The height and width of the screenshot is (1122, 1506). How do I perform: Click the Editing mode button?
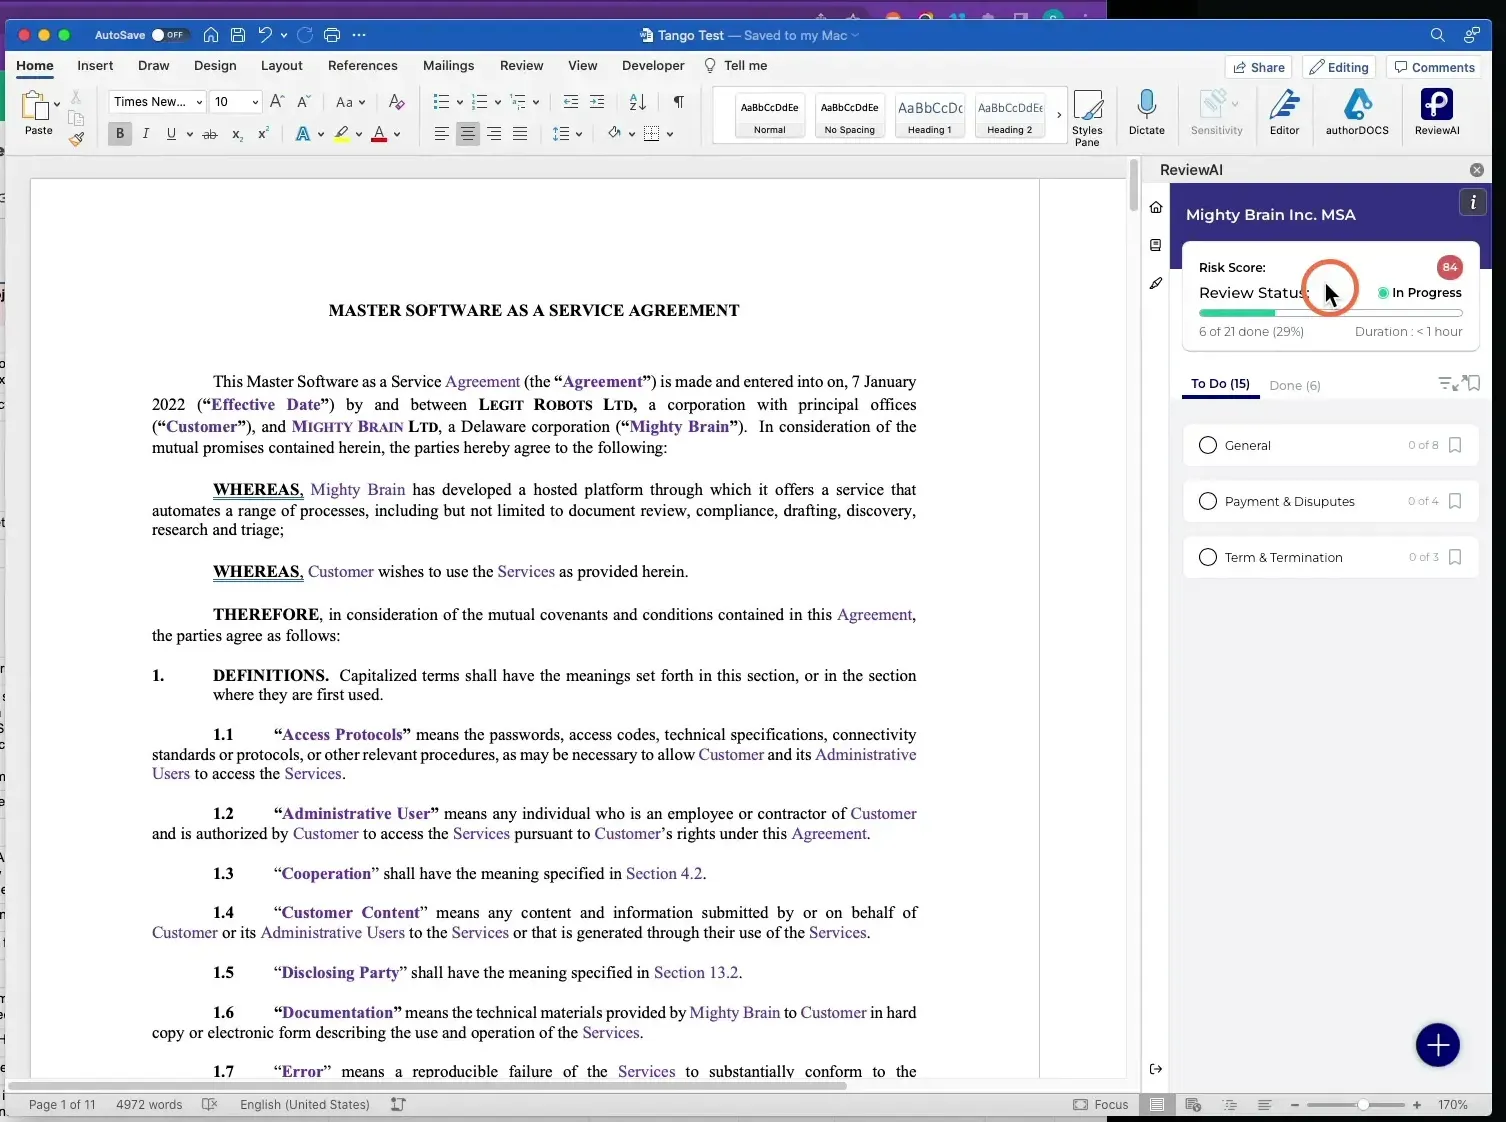[1338, 67]
